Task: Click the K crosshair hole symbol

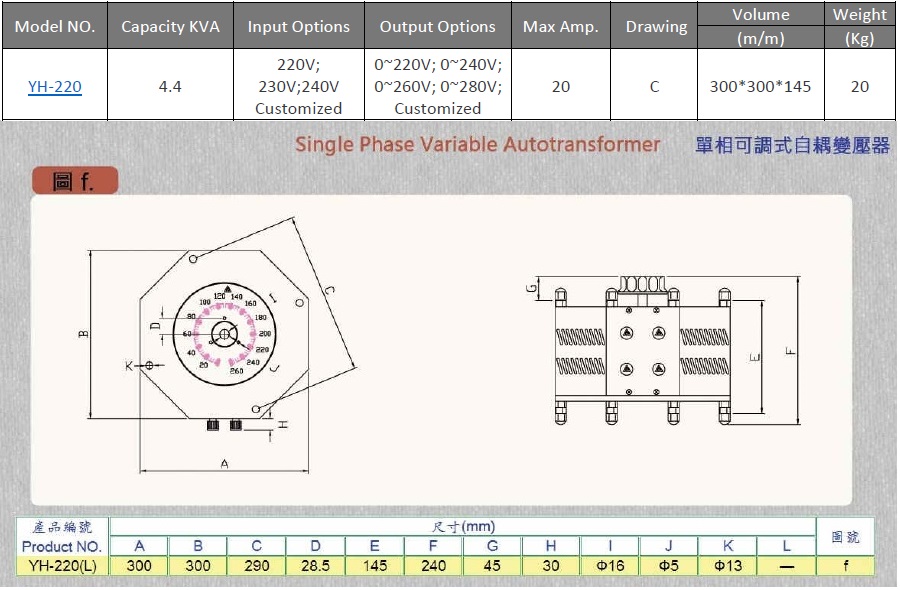Action: pyautogui.click(x=149, y=366)
